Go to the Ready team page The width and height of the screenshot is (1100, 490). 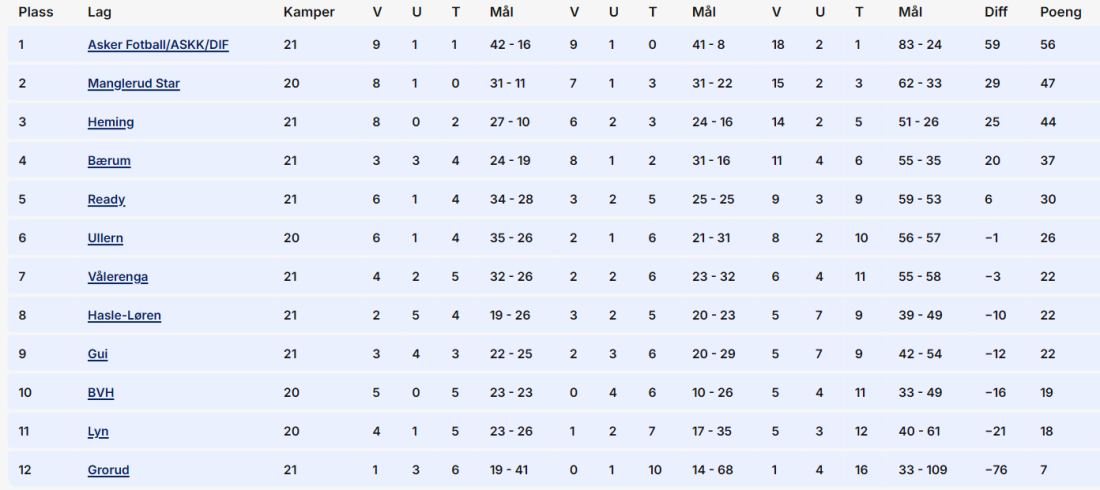click(106, 200)
